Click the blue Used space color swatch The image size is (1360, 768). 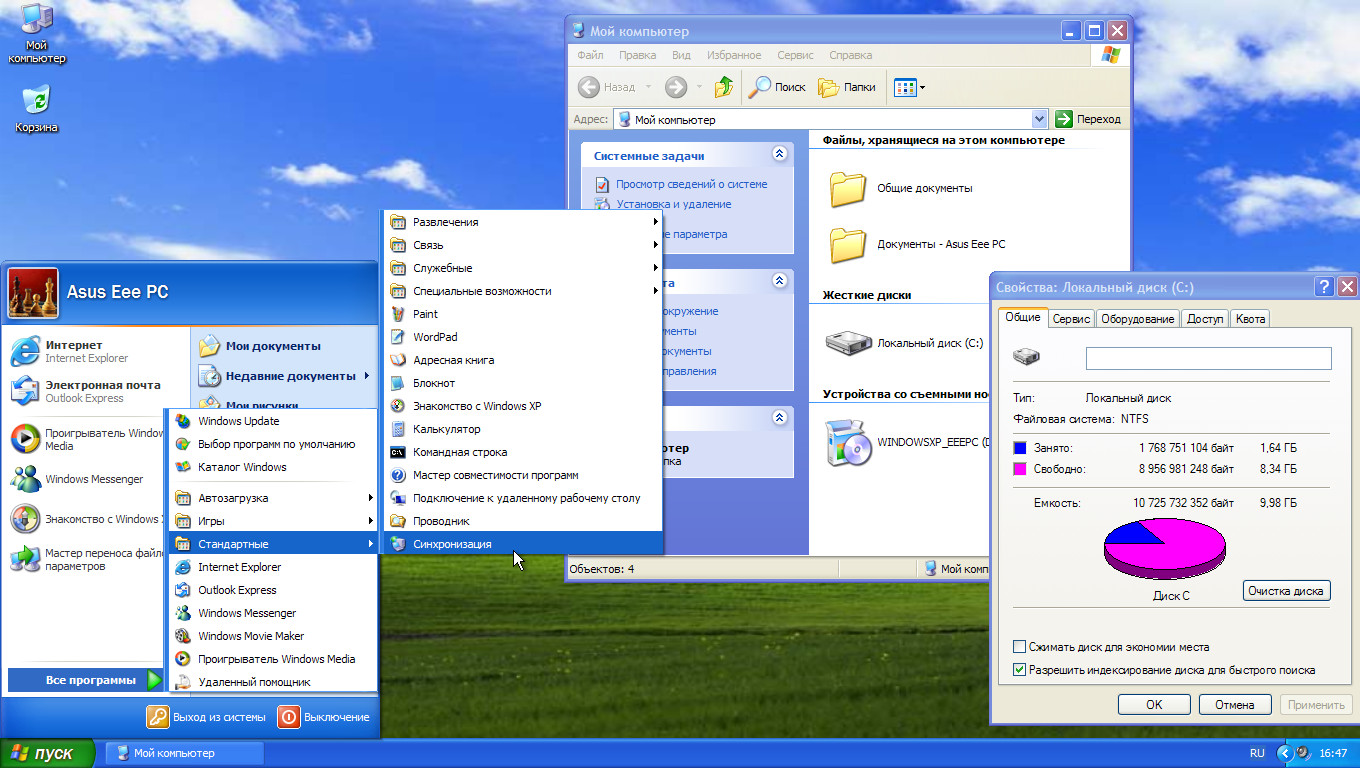(1020, 449)
